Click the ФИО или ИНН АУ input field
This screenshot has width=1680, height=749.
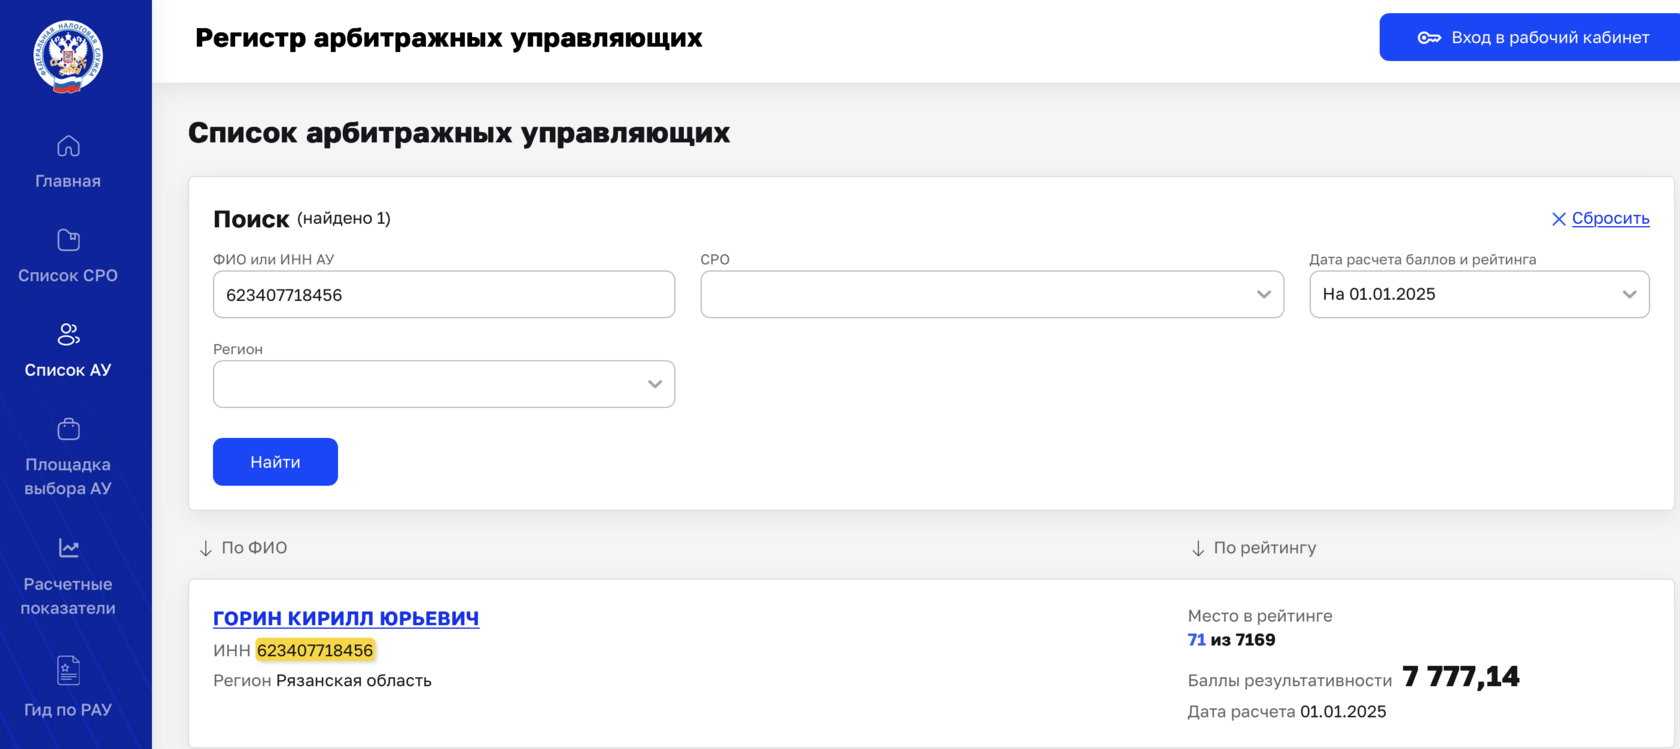(444, 295)
